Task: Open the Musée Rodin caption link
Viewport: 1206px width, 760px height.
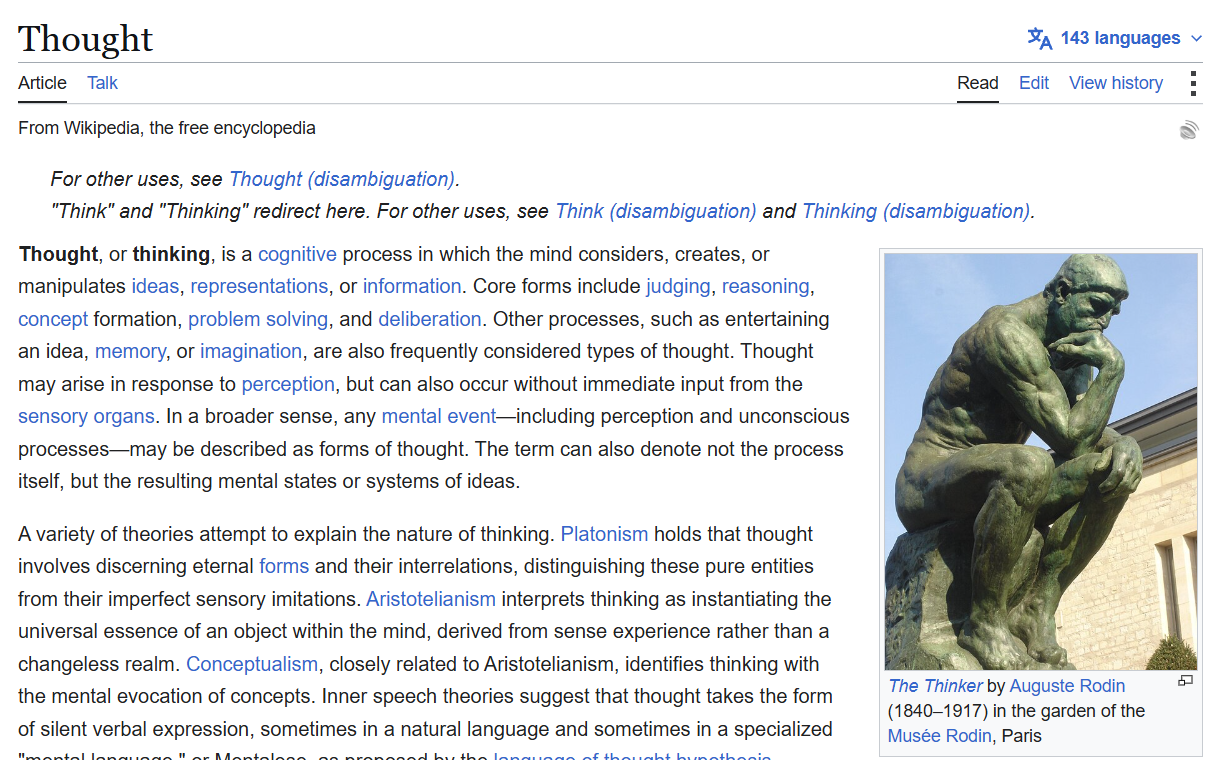Action: point(940,736)
